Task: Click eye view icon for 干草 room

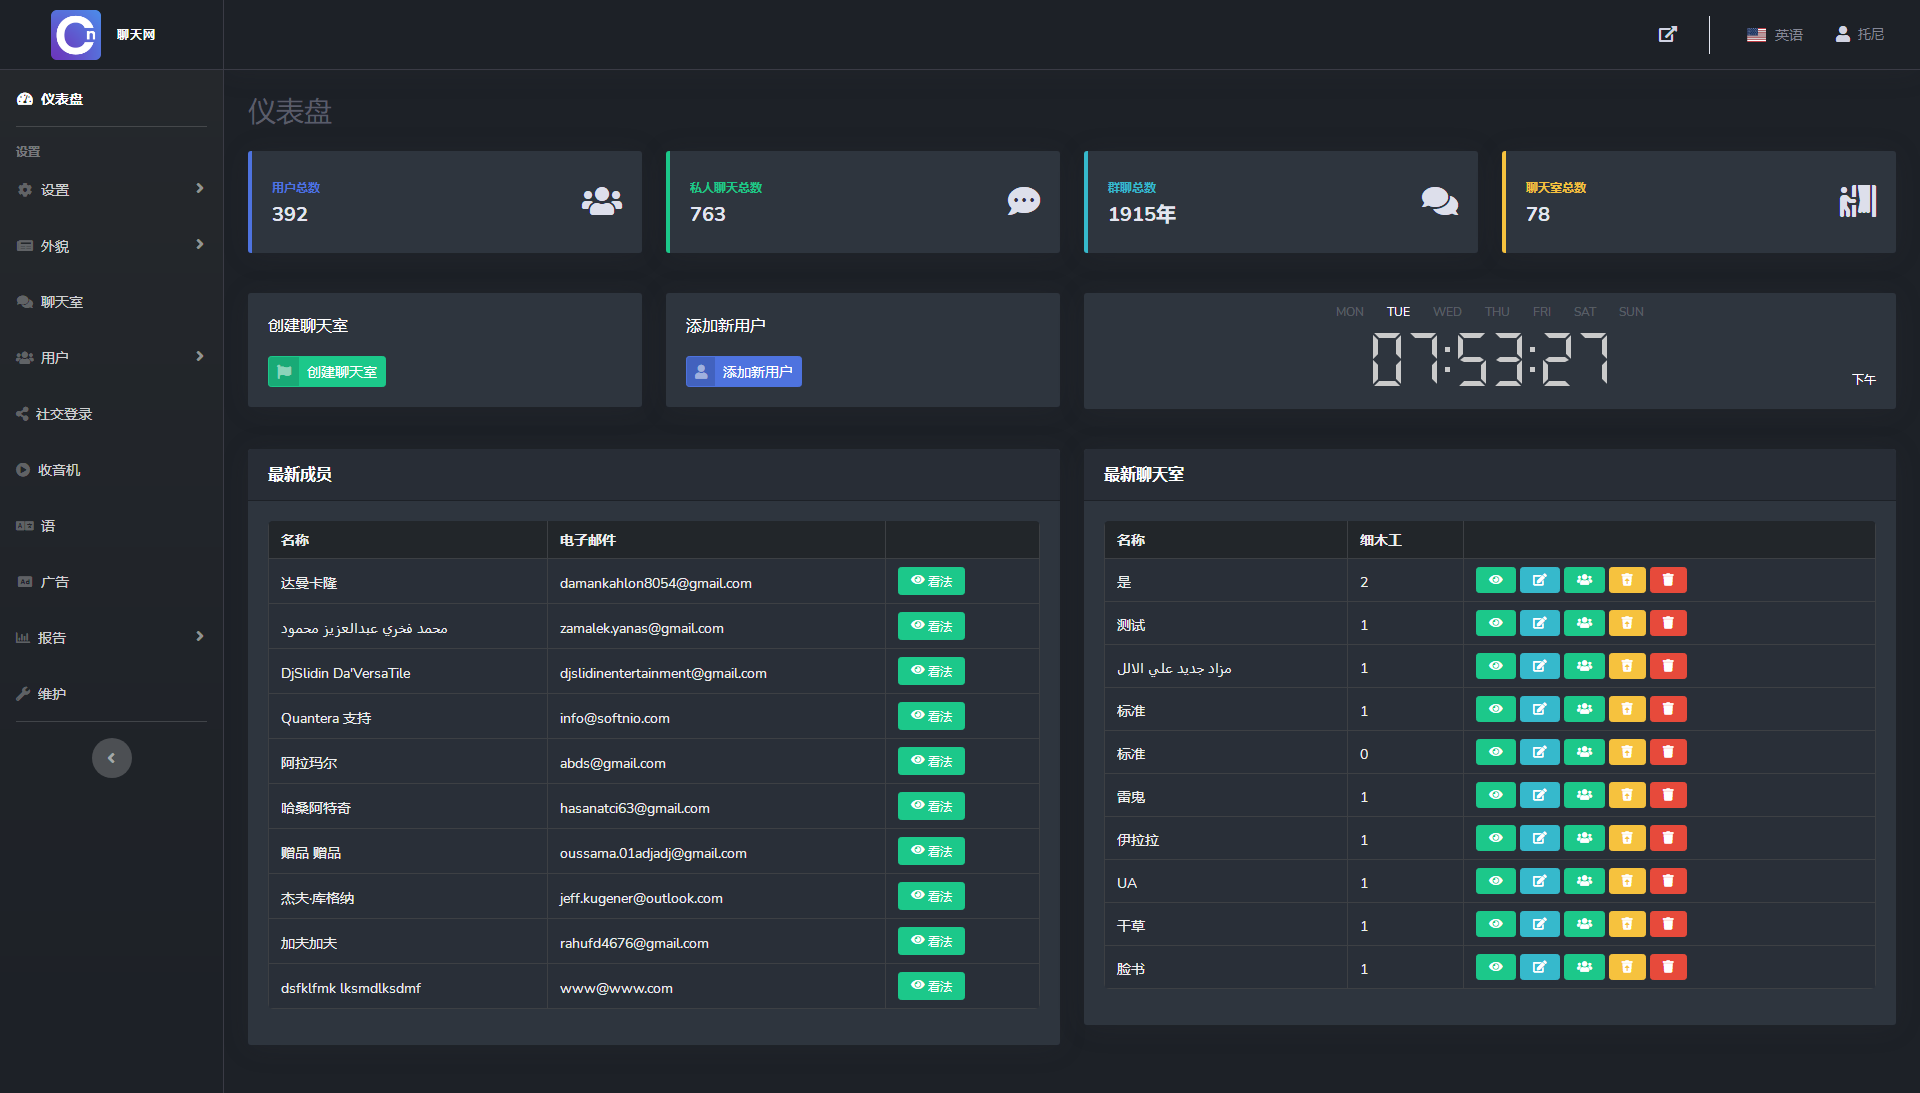Action: [x=1495, y=924]
